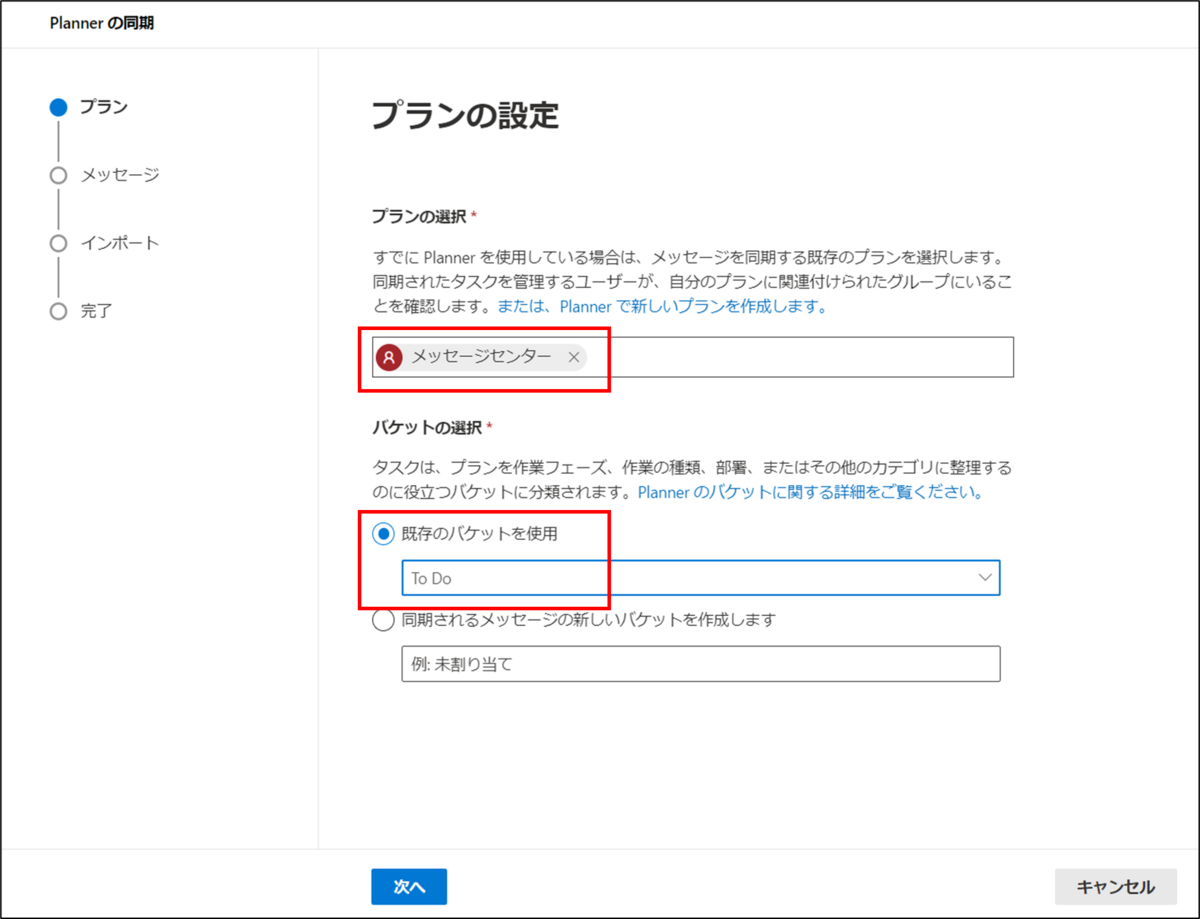This screenshot has height=919, width=1200.
Task: Click the Planner の同期 dialog title
Action: point(102,23)
